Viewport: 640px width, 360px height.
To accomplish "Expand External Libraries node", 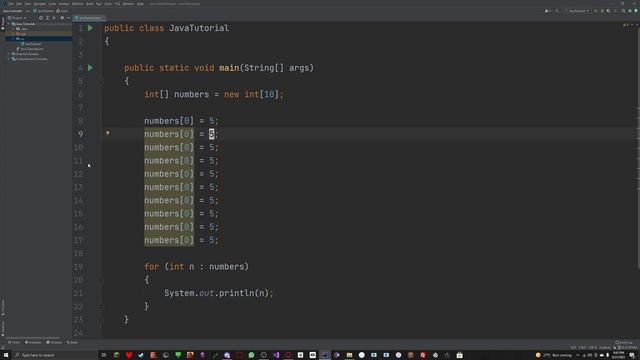I will coord(9,54).
